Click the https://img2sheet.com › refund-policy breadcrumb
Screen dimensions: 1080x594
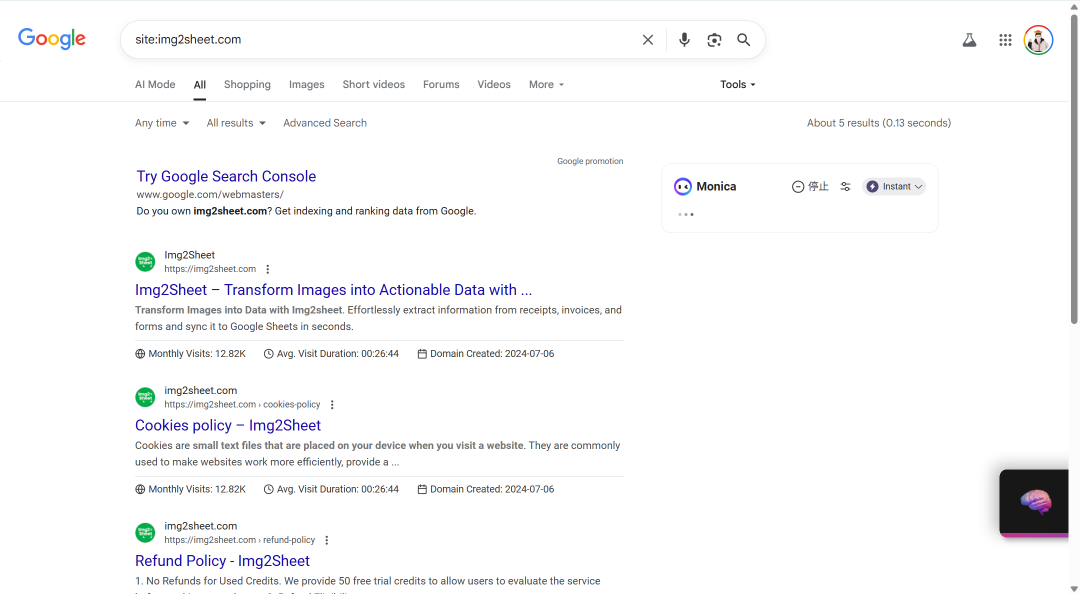point(240,540)
